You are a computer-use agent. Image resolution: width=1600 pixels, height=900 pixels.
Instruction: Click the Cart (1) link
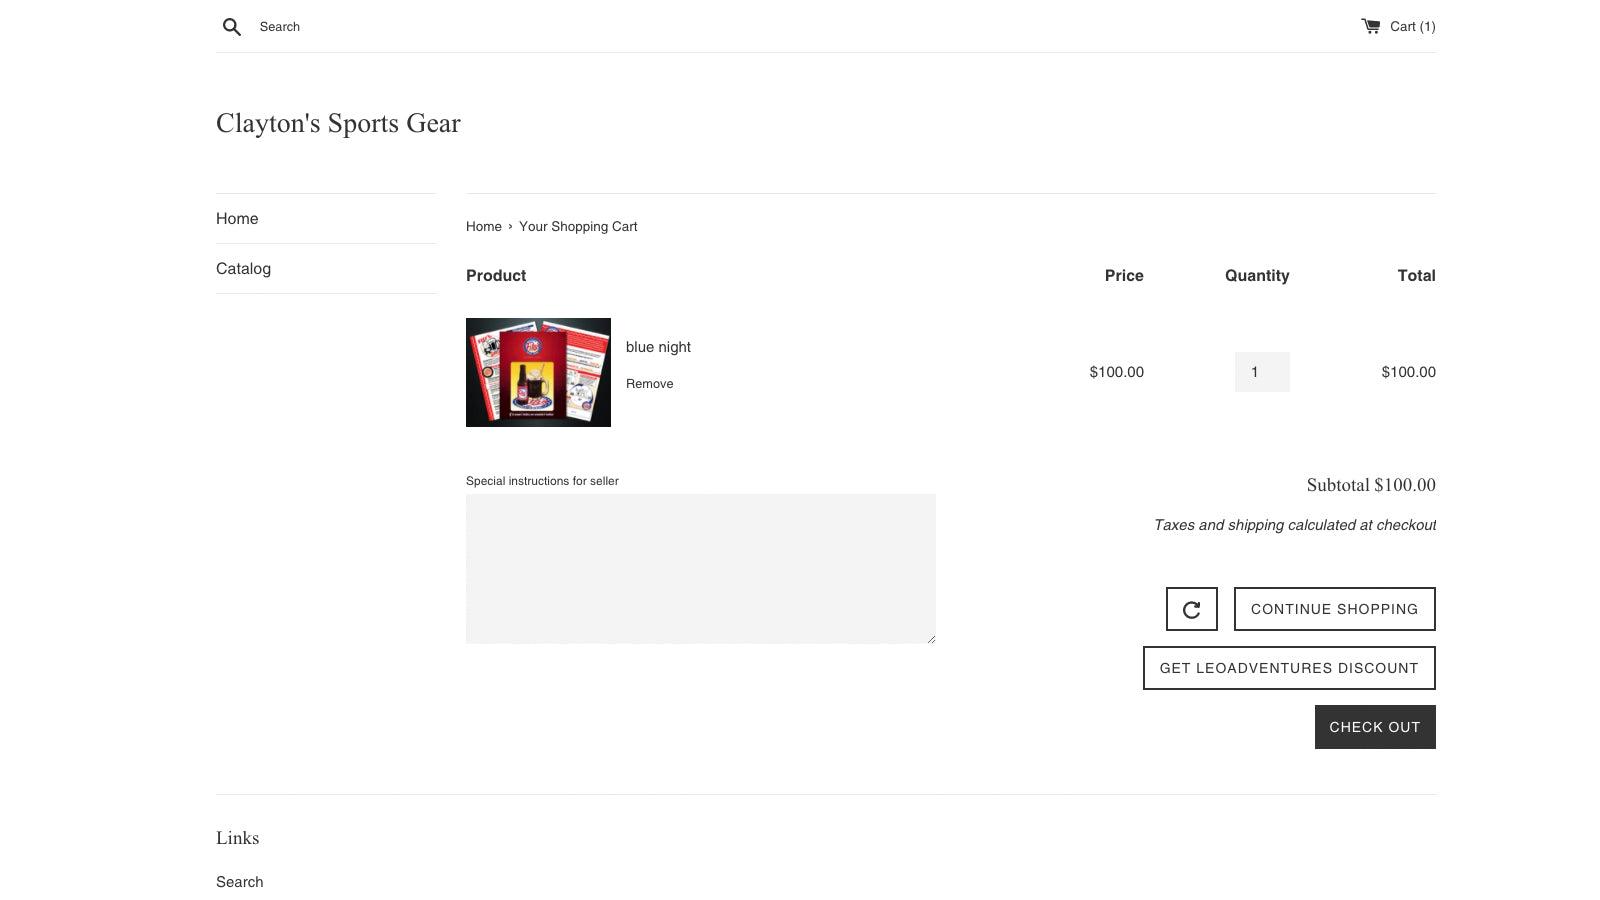[1411, 26]
